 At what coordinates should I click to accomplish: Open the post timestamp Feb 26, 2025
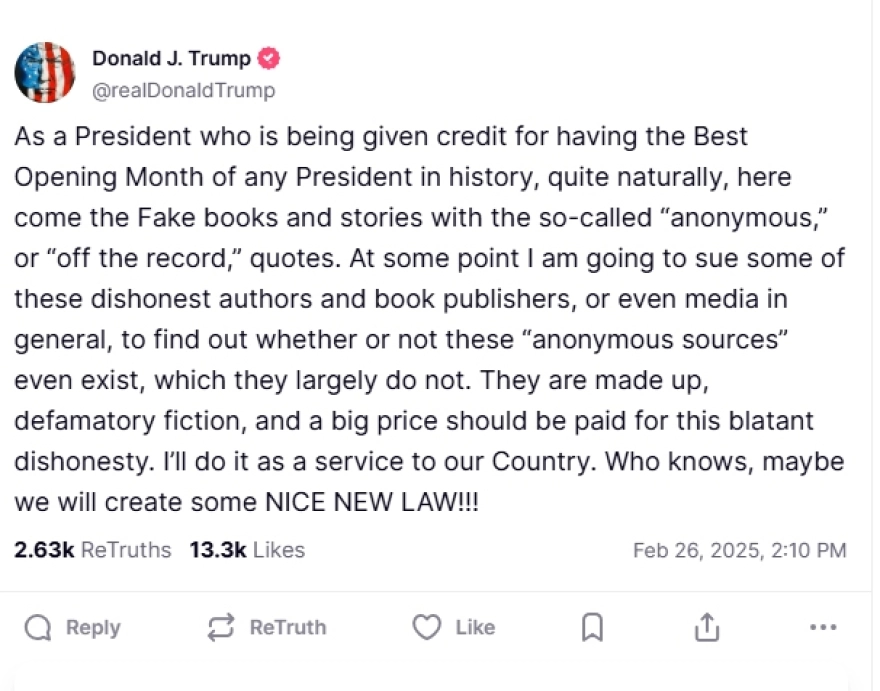click(744, 549)
